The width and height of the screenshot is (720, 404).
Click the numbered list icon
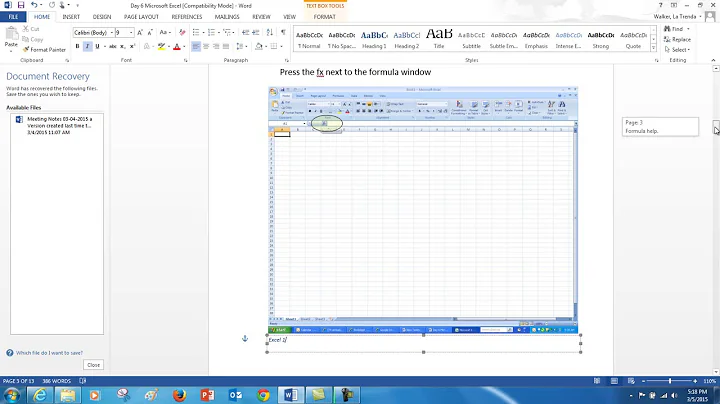(x=213, y=33)
